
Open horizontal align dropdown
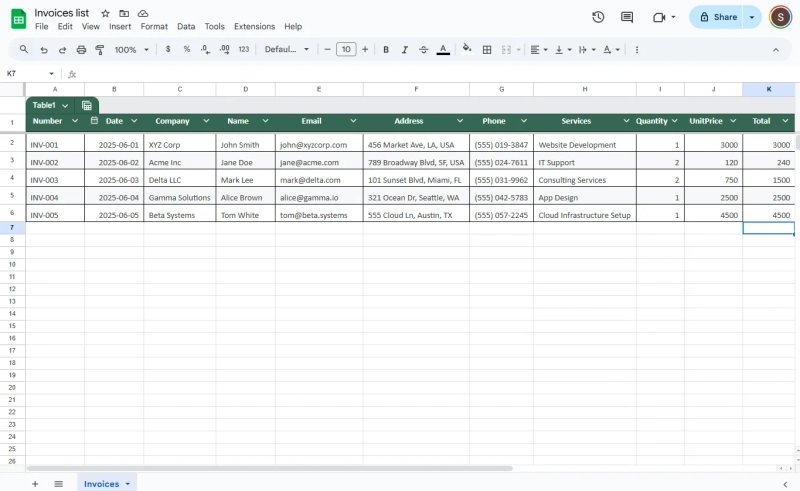(x=538, y=50)
